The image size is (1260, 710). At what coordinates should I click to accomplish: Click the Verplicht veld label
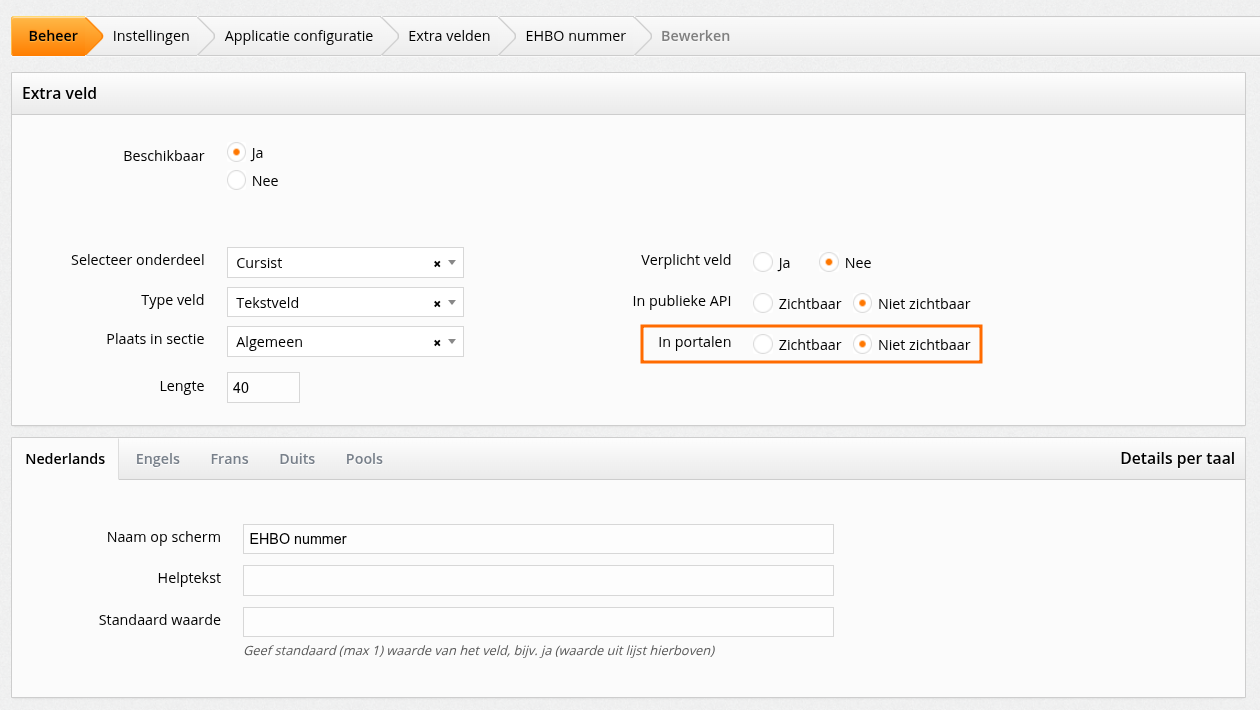point(686,260)
